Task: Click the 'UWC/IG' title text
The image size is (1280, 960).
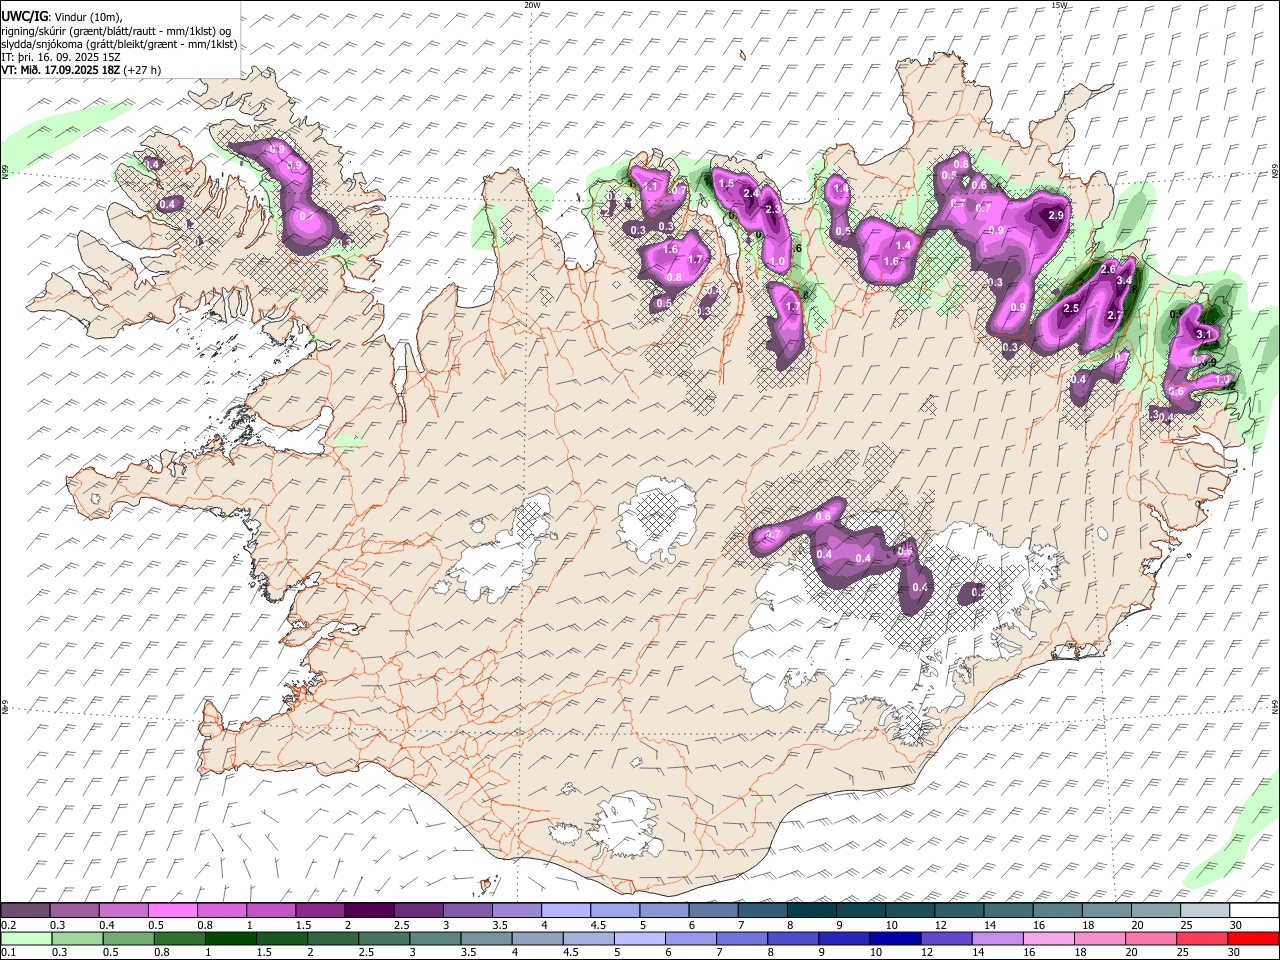Action: (x=23, y=16)
